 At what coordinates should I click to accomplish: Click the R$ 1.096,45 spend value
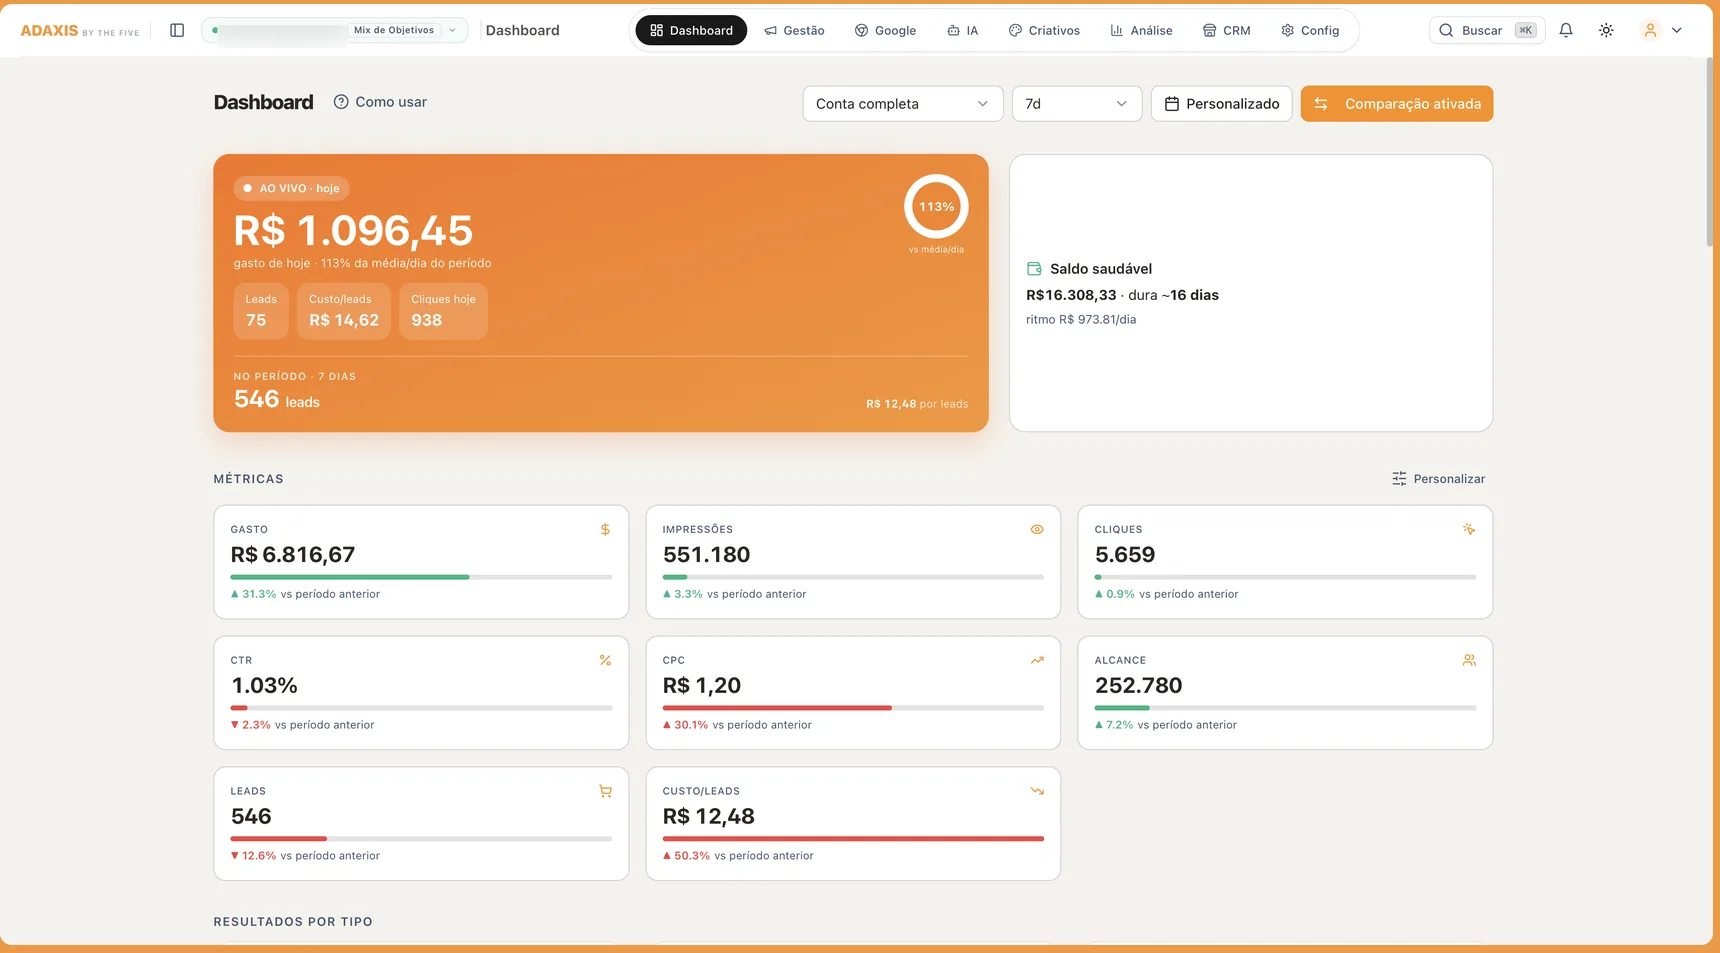(353, 231)
